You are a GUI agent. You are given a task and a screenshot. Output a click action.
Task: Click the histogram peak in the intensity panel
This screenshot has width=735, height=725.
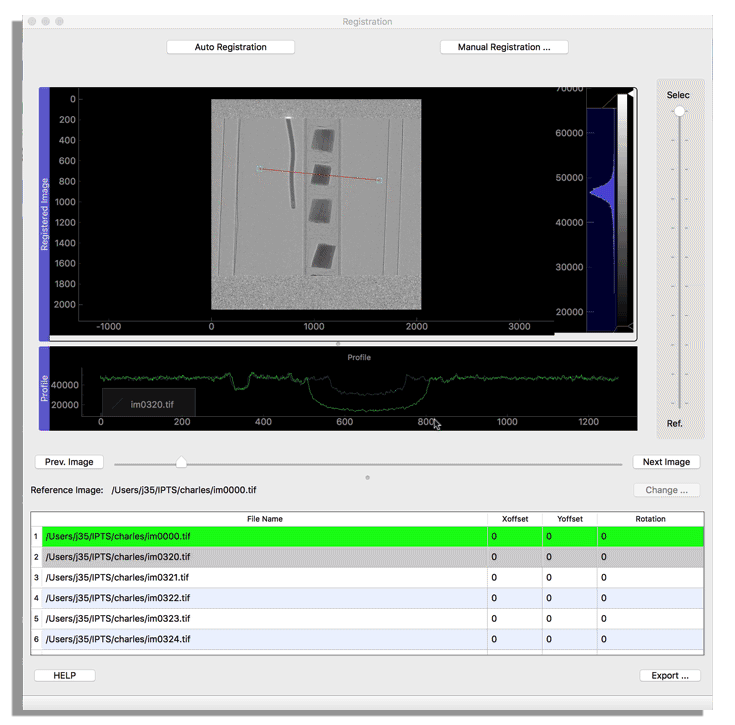pos(598,192)
